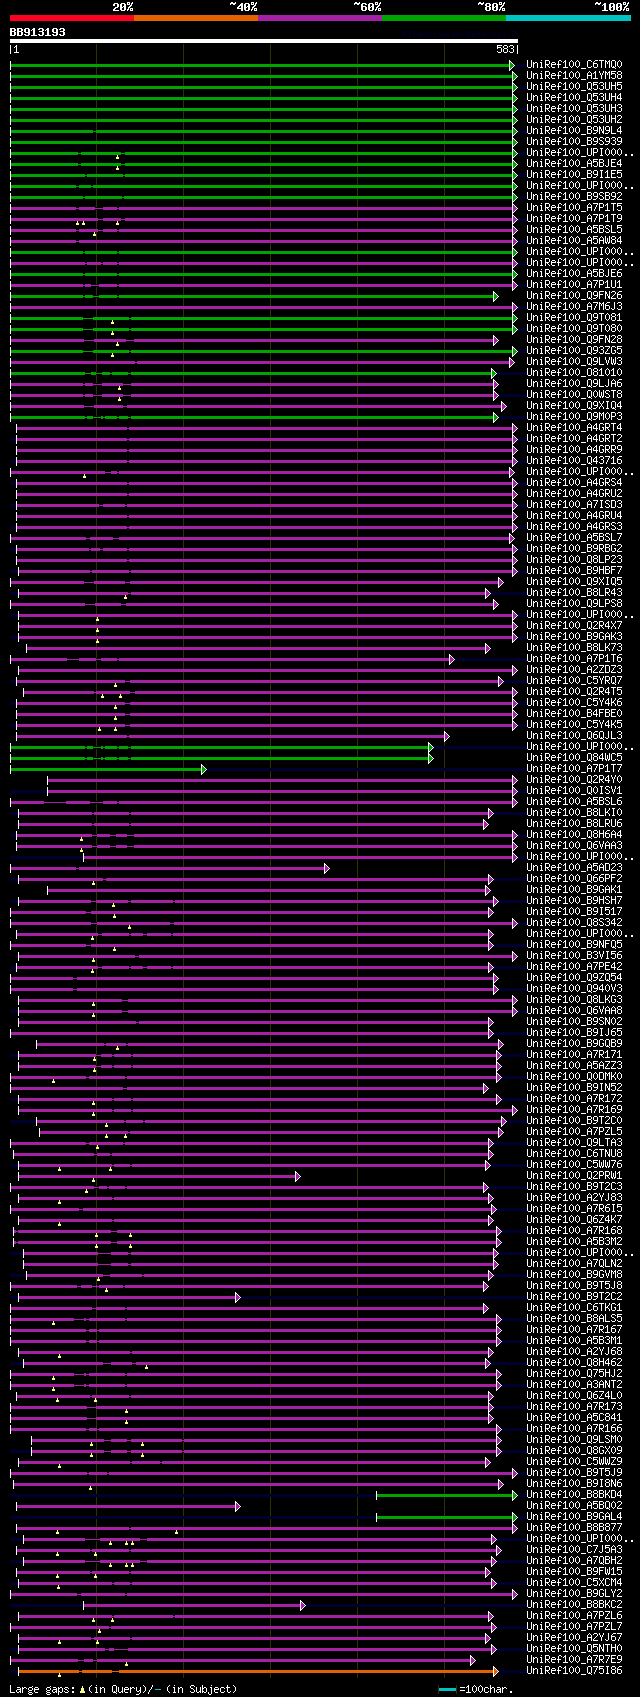Click the cyan ~100% identity legend segment
This screenshot has width=640, height=1697.
(x=568, y=18)
